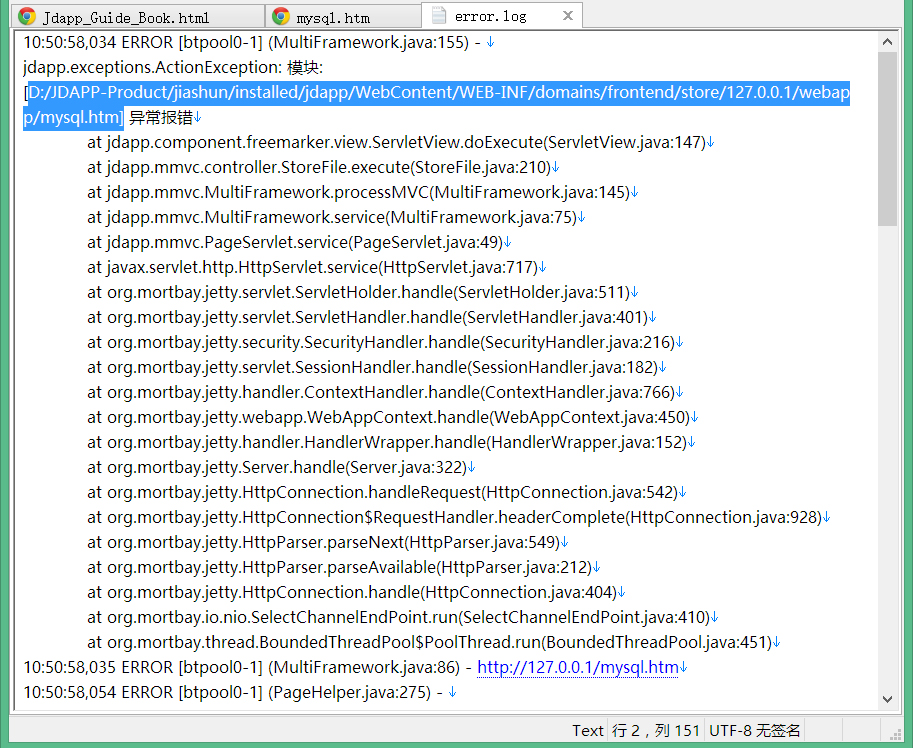Place cursor on the BoundedThreadPool stack line
Image resolution: width=913 pixels, height=748 pixels.
[430, 642]
